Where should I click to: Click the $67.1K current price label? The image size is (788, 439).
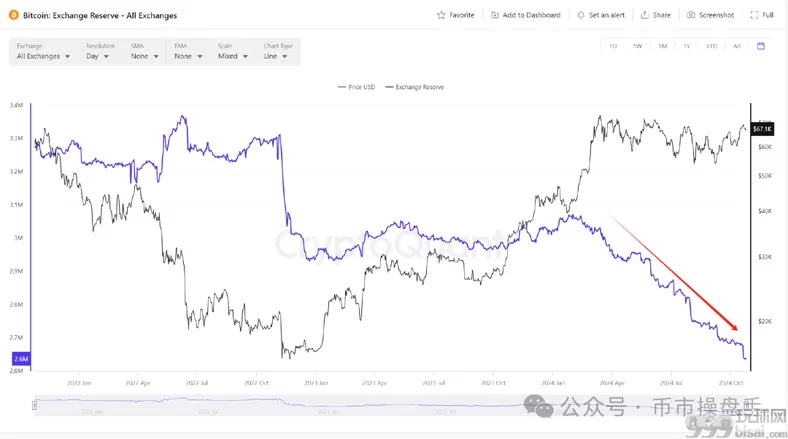click(762, 129)
